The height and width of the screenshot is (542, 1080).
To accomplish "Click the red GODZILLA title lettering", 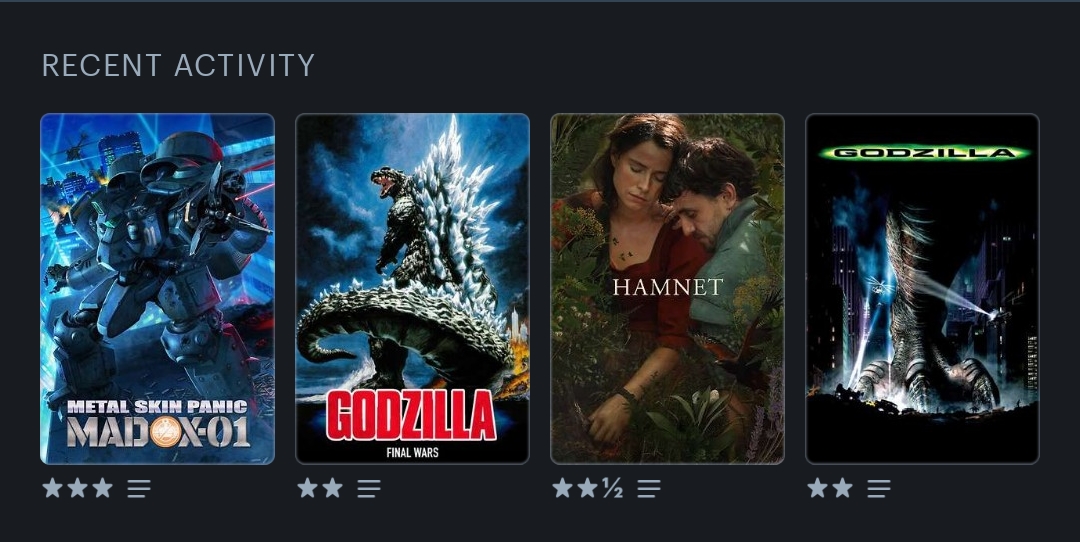I will [x=411, y=415].
